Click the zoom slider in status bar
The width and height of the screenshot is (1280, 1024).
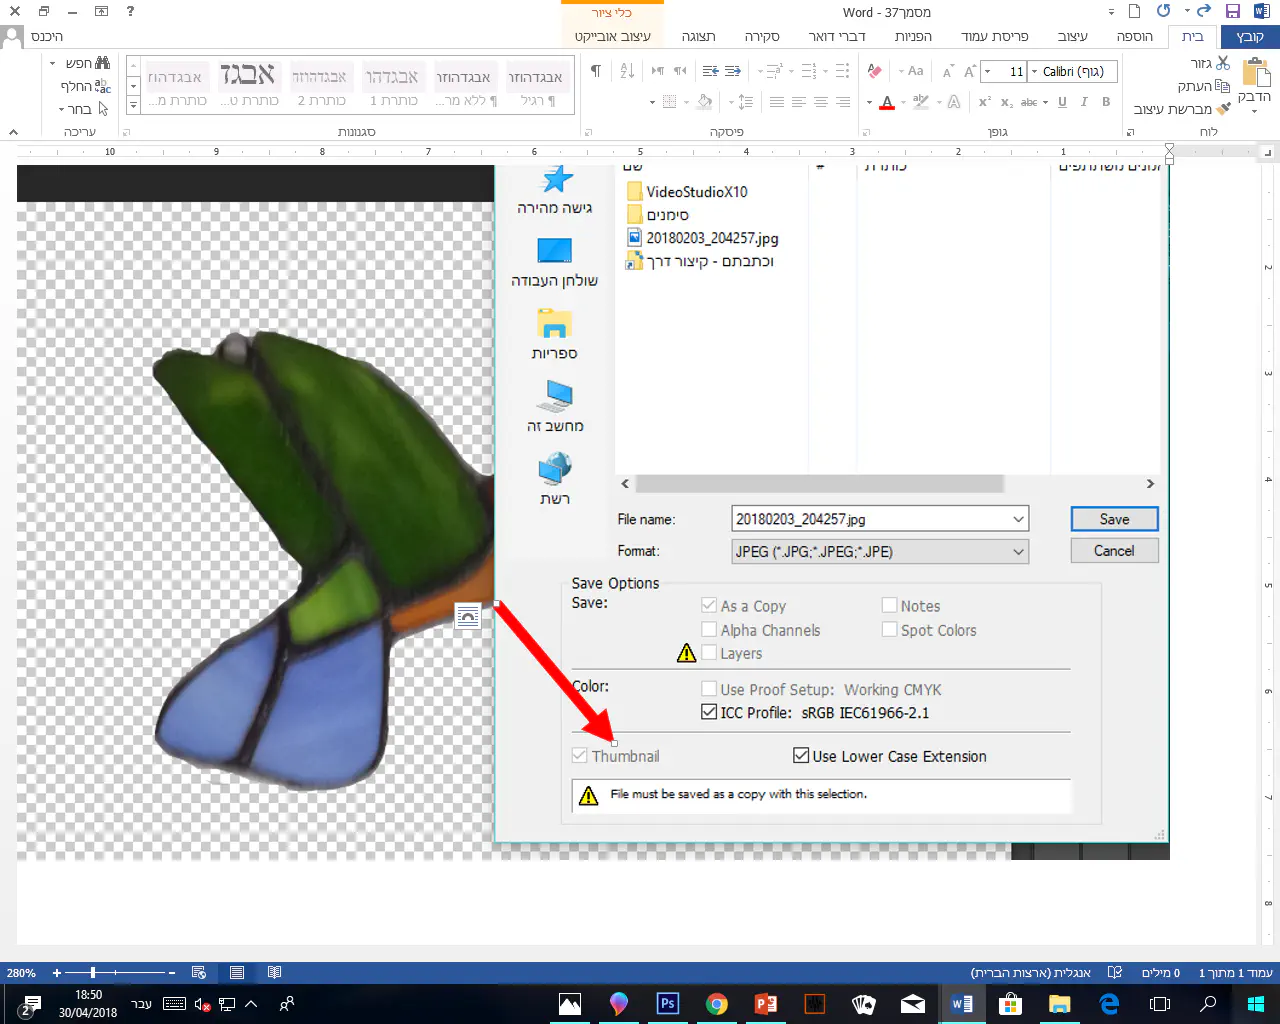94,973
